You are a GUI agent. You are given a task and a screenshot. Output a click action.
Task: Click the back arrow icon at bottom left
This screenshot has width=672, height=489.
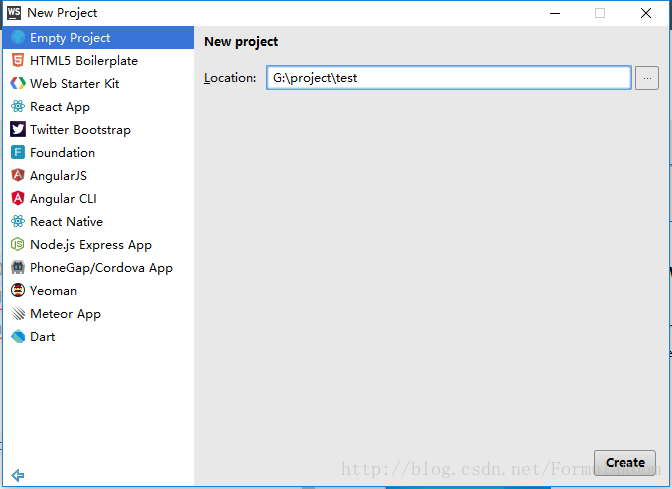click(18, 475)
